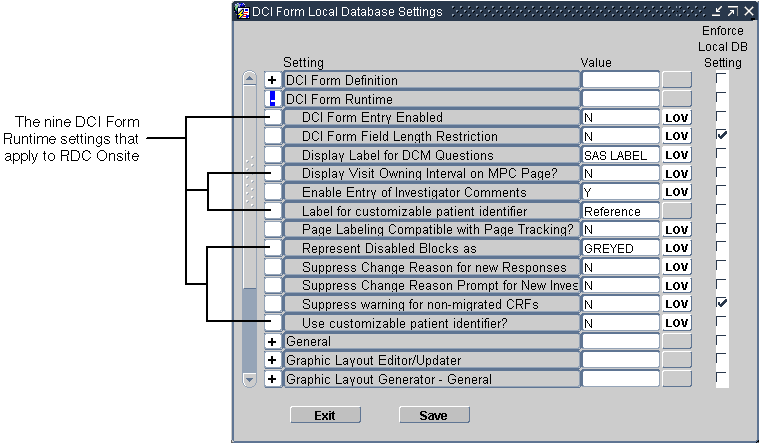Maximize the DCI Form Local Database Settings window
760x443 pixels.
pos(733,11)
